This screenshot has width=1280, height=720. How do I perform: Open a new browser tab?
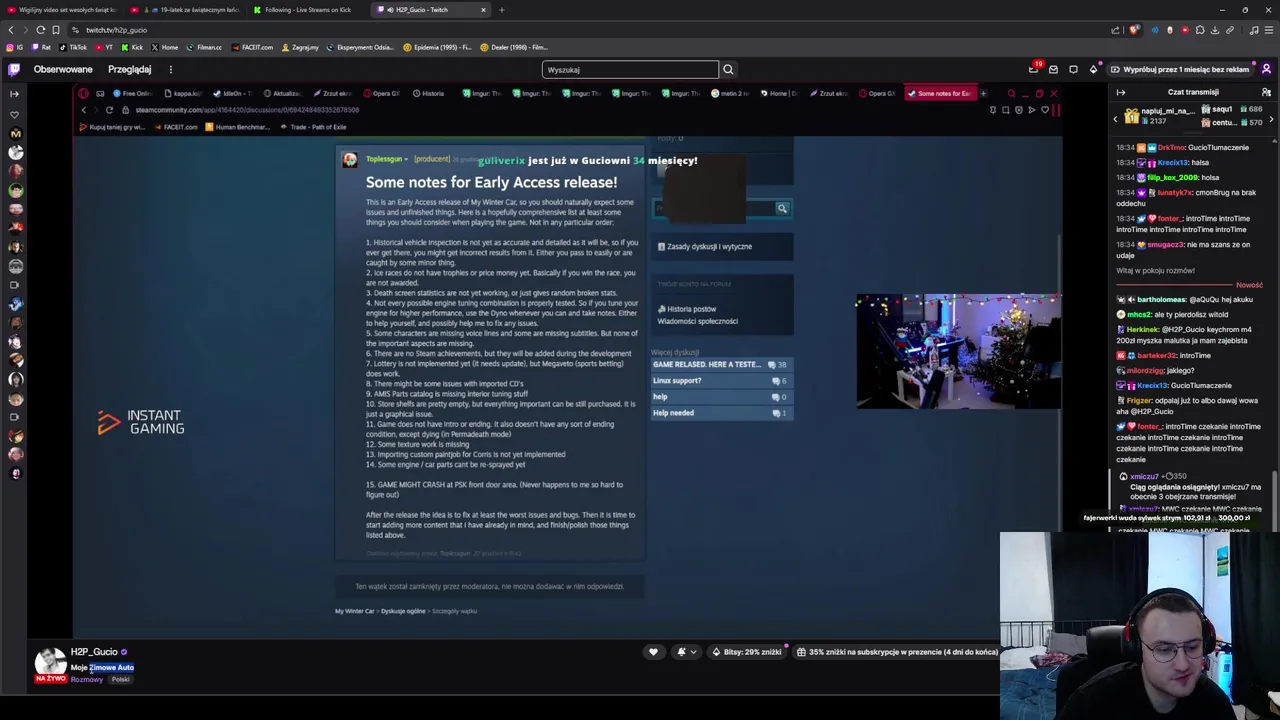coord(502,10)
